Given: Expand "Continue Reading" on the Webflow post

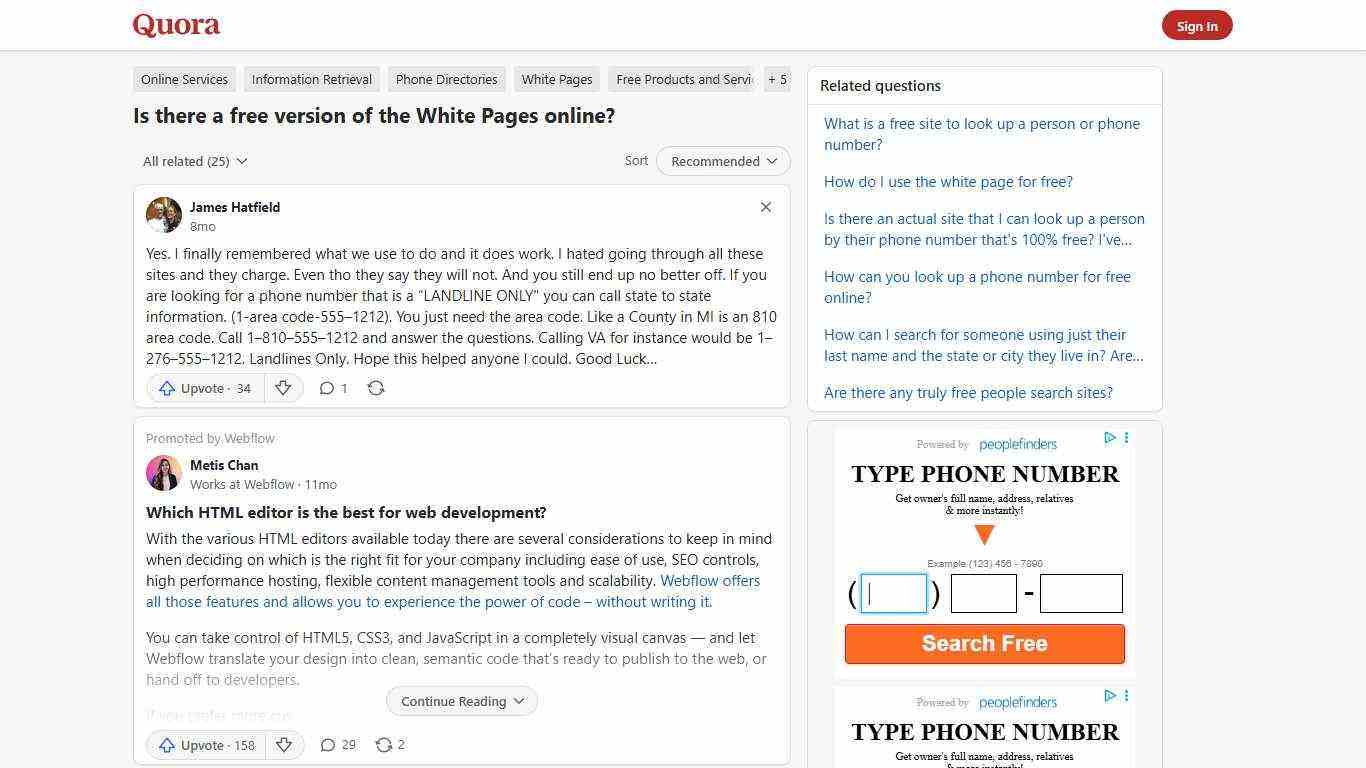Looking at the screenshot, I should tap(461, 701).
